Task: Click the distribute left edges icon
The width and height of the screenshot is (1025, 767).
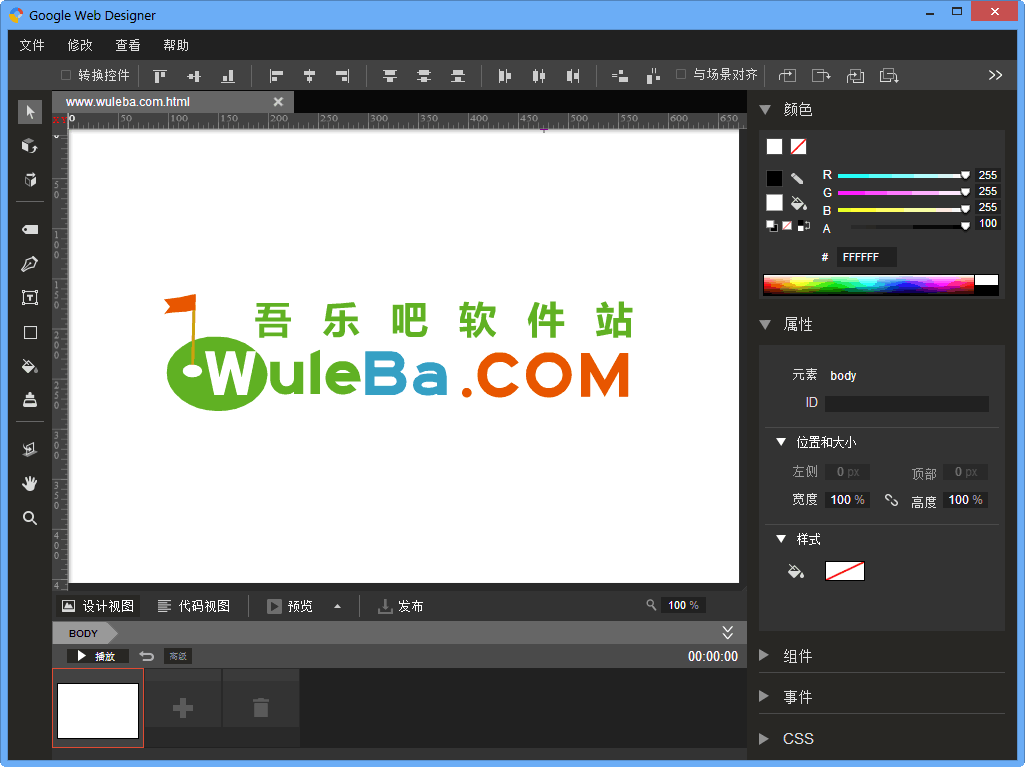Action: [505, 76]
